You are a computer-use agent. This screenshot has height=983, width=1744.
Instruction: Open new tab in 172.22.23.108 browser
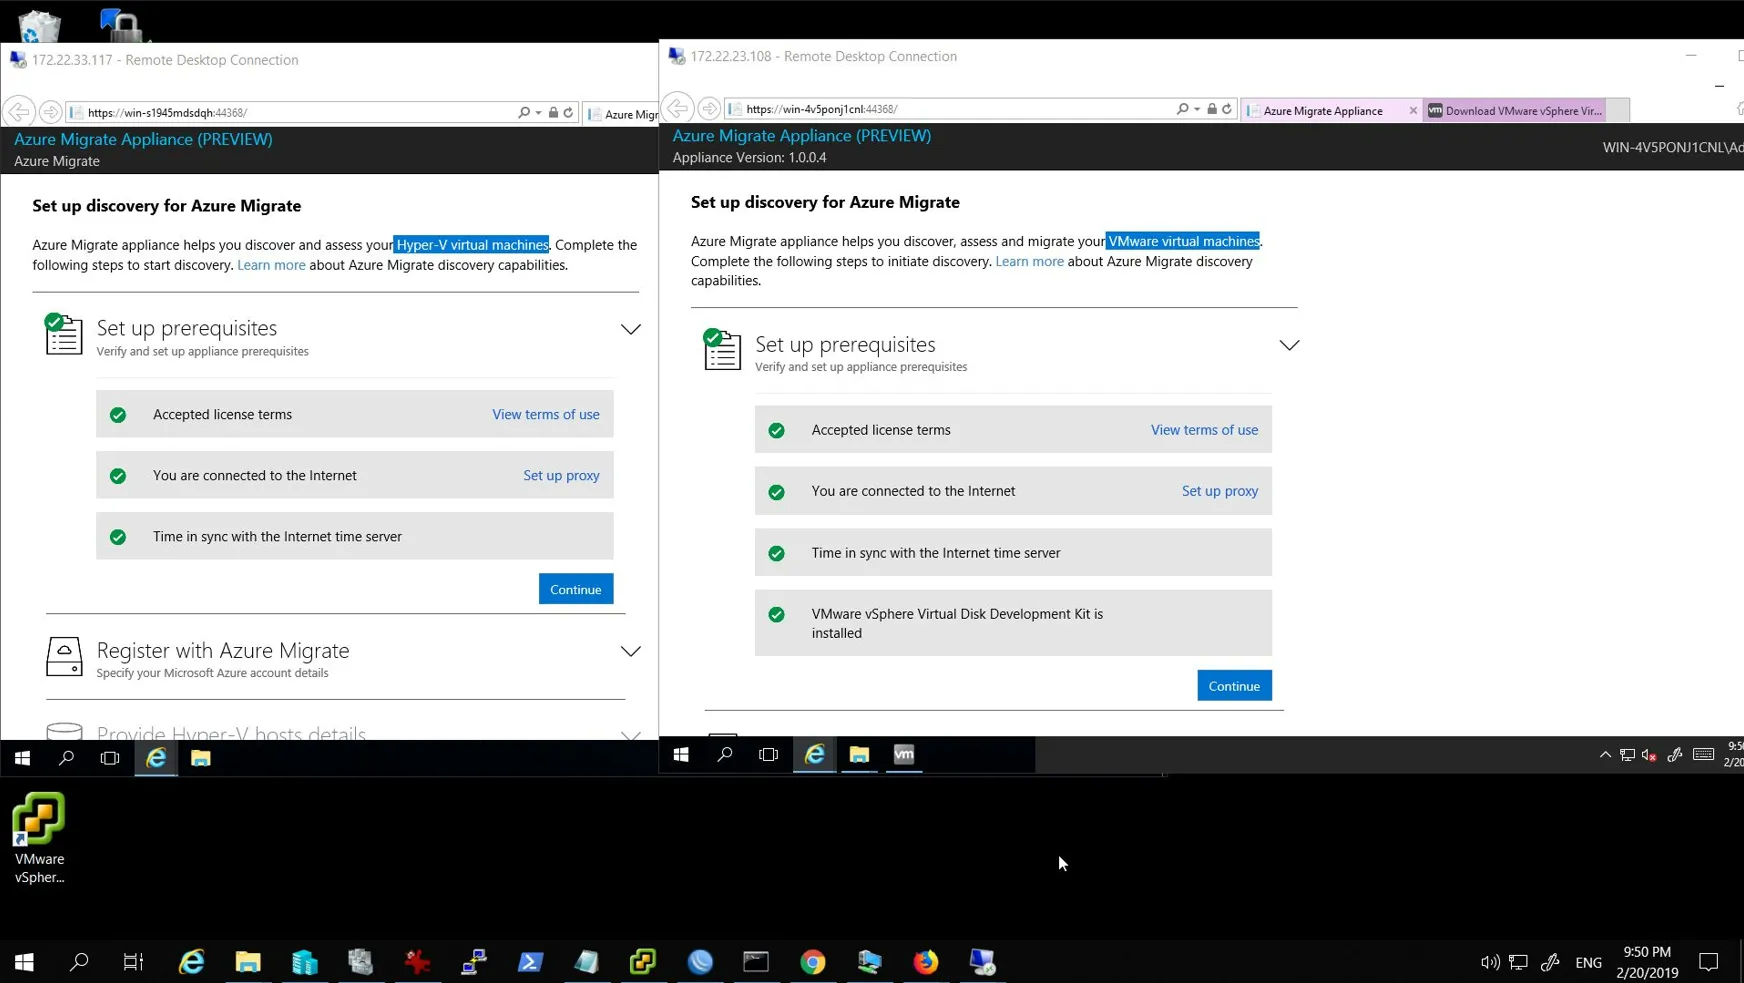point(1618,110)
